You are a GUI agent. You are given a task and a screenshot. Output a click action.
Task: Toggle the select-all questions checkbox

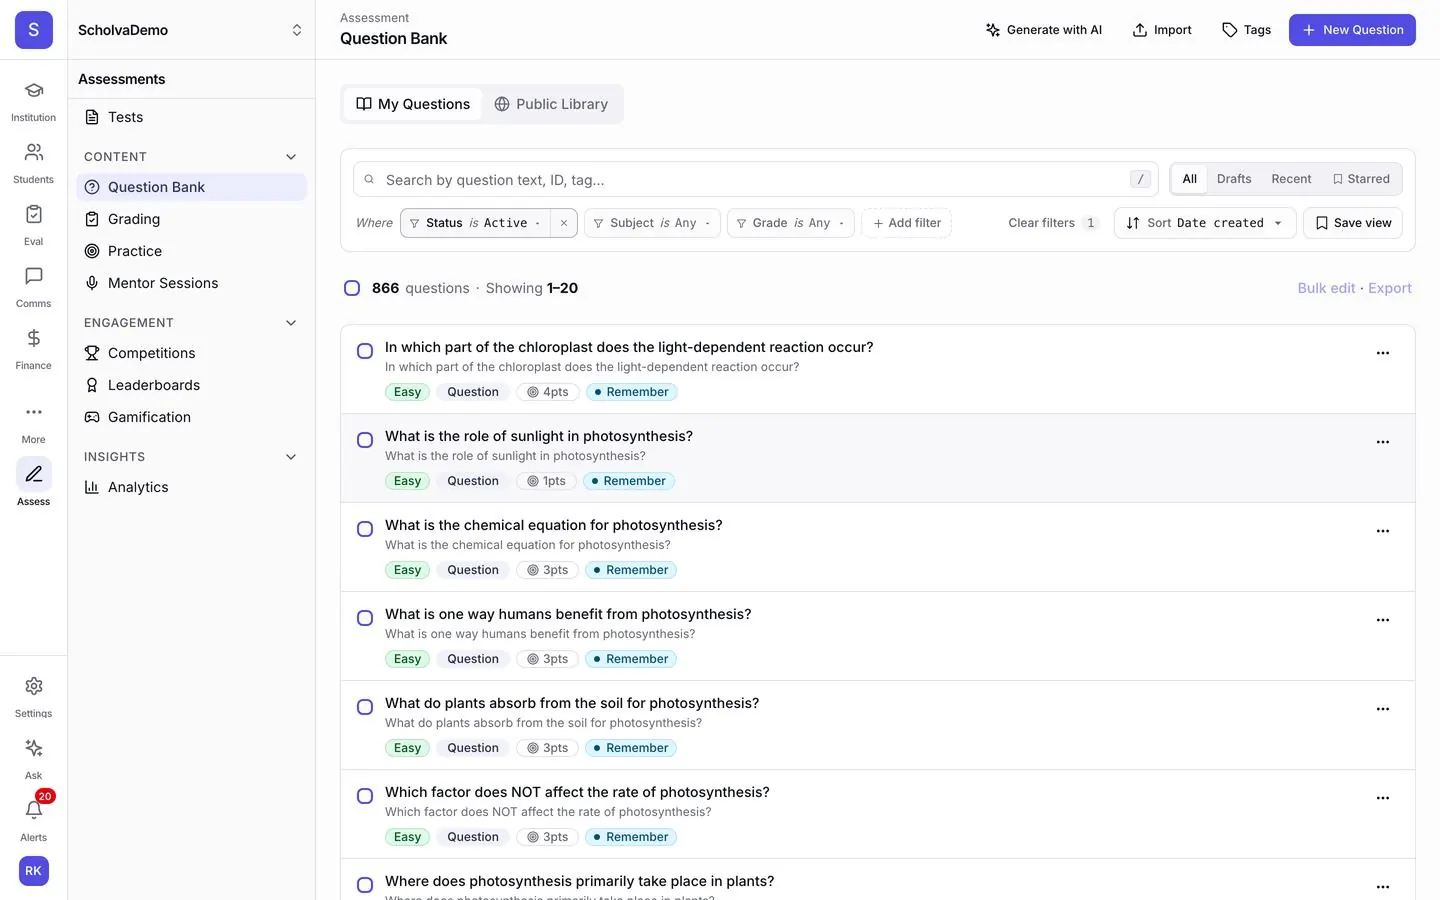[x=352, y=288]
